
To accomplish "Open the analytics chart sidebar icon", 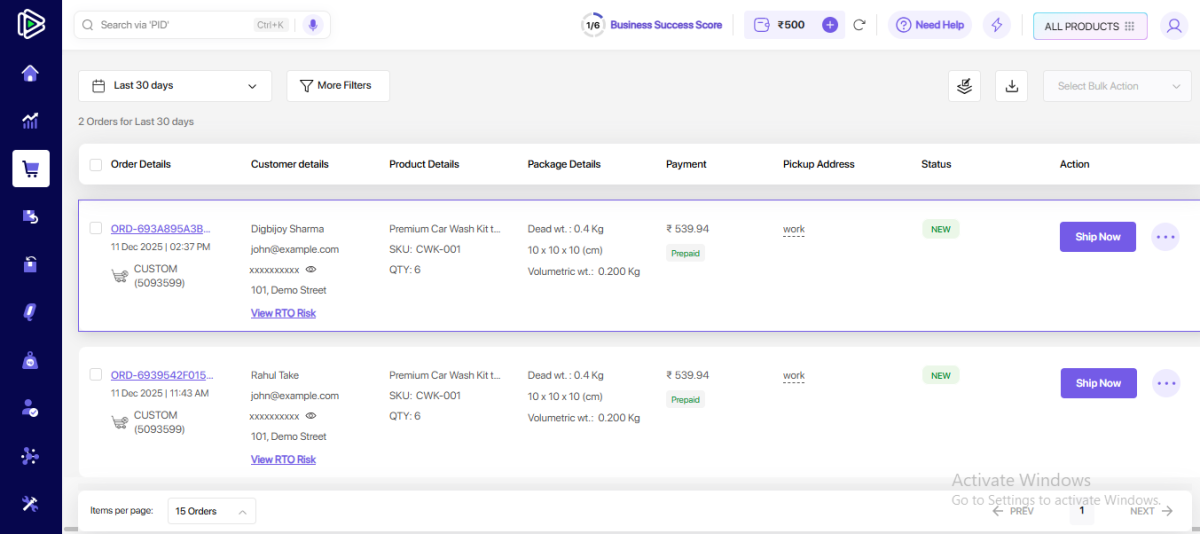I will tap(30, 121).
